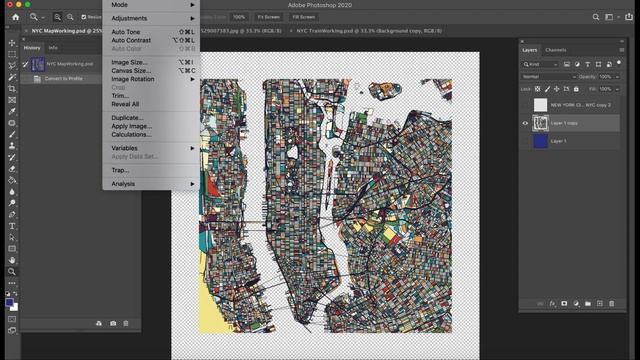Expand the Adjustments submenu
640x360 pixels.
(151, 18)
